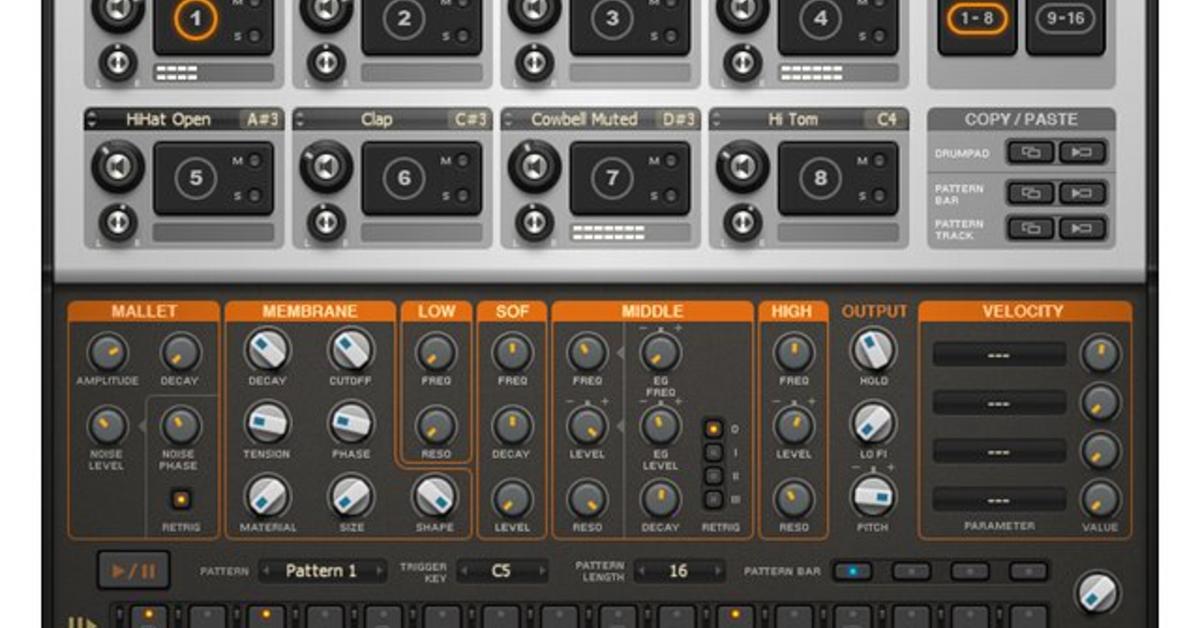Copy the pattern bar
The image size is (1200, 628).
[1030, 193]
